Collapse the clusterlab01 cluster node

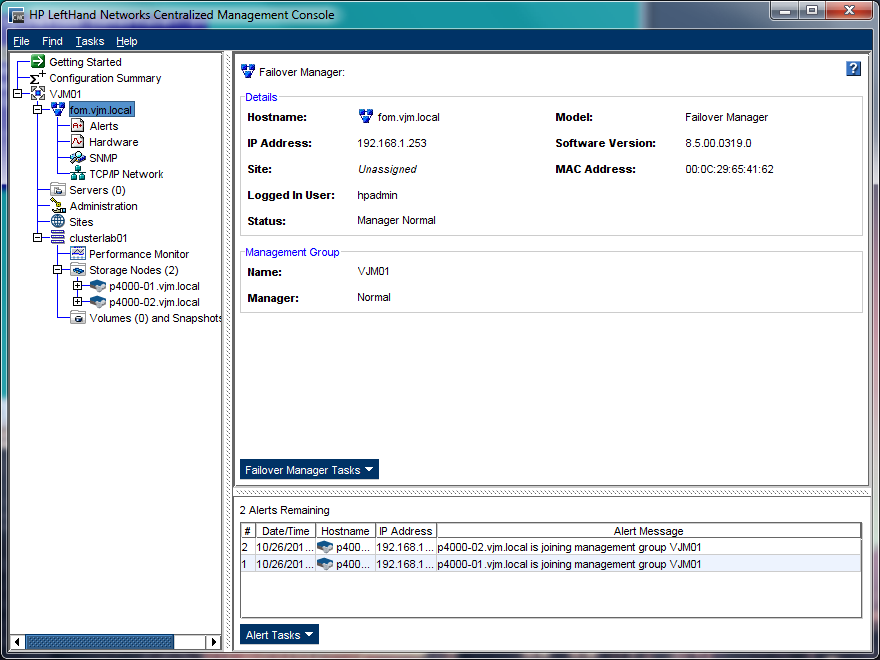[38, 238]
